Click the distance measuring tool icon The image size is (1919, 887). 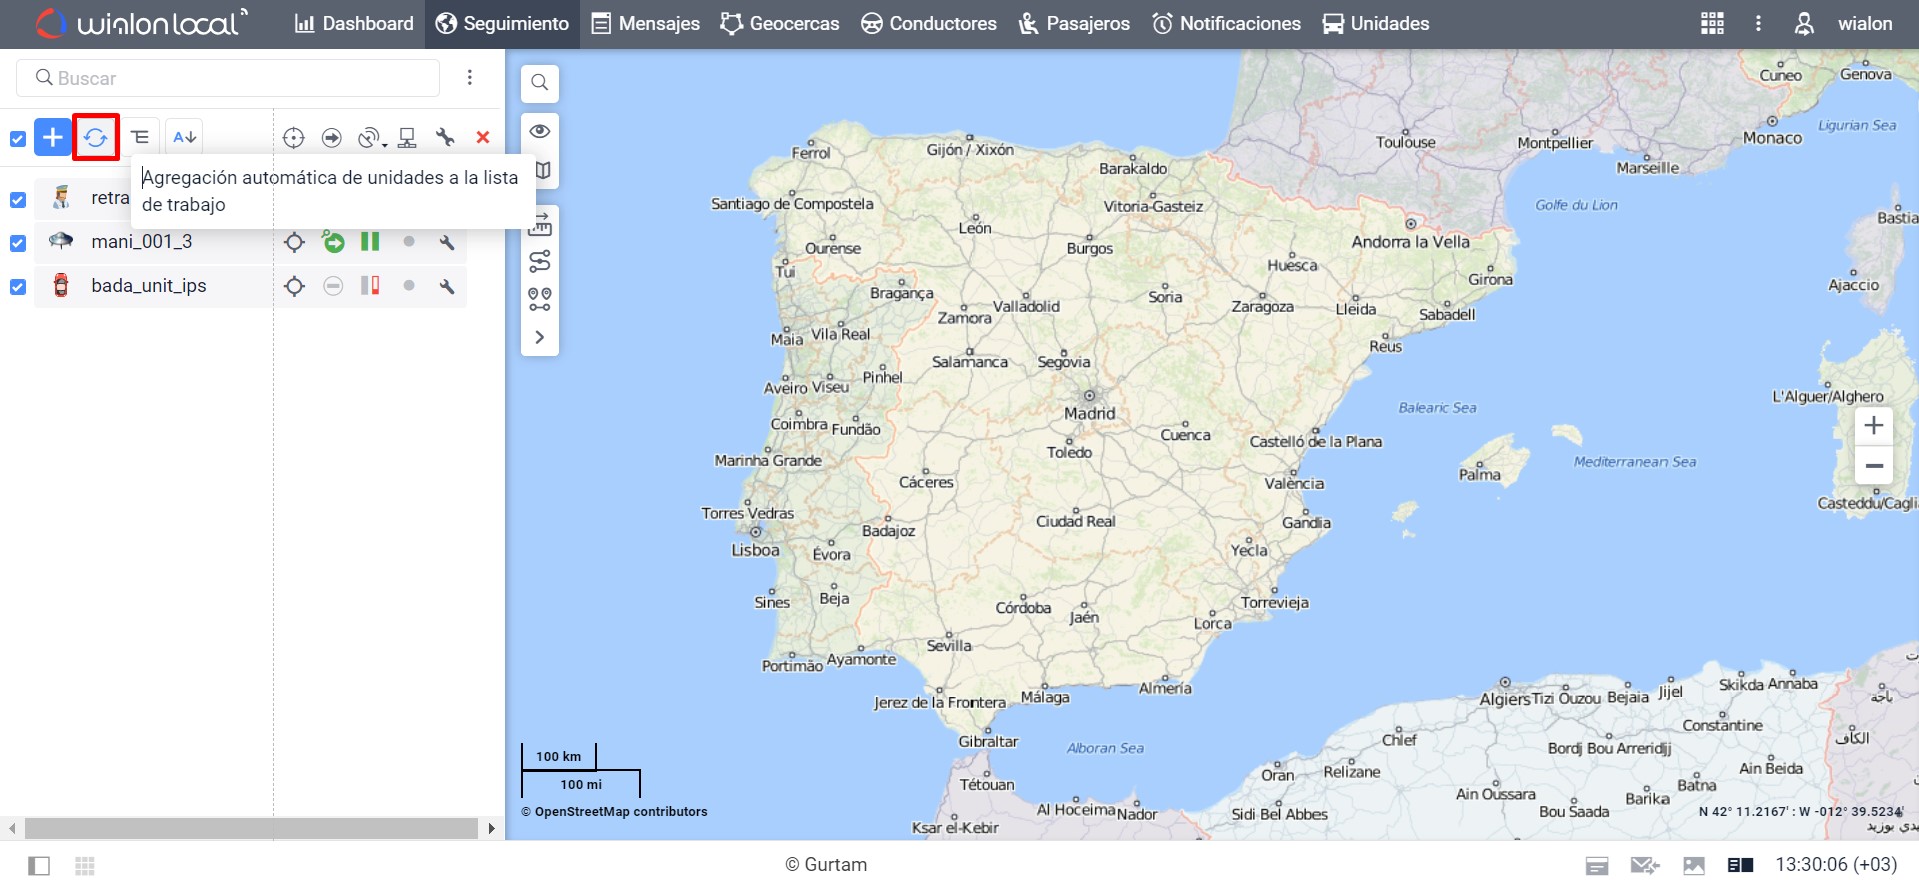pyautogui.click(x=540, y=224)
